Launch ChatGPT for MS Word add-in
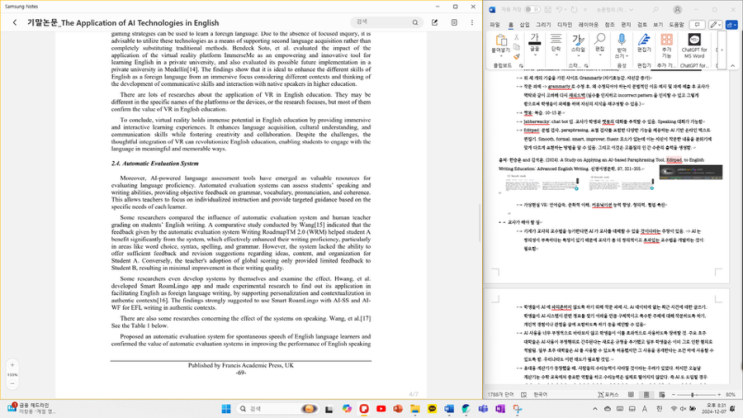The height and width of the screenshot is (418, 743). click(x=694, y=45)
